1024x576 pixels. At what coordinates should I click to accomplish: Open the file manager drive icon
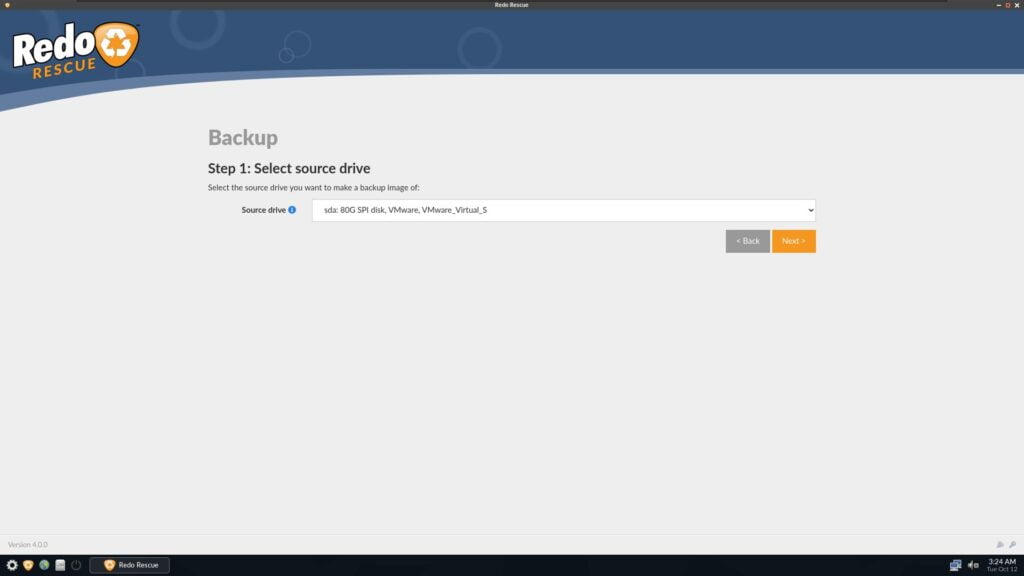60,565
